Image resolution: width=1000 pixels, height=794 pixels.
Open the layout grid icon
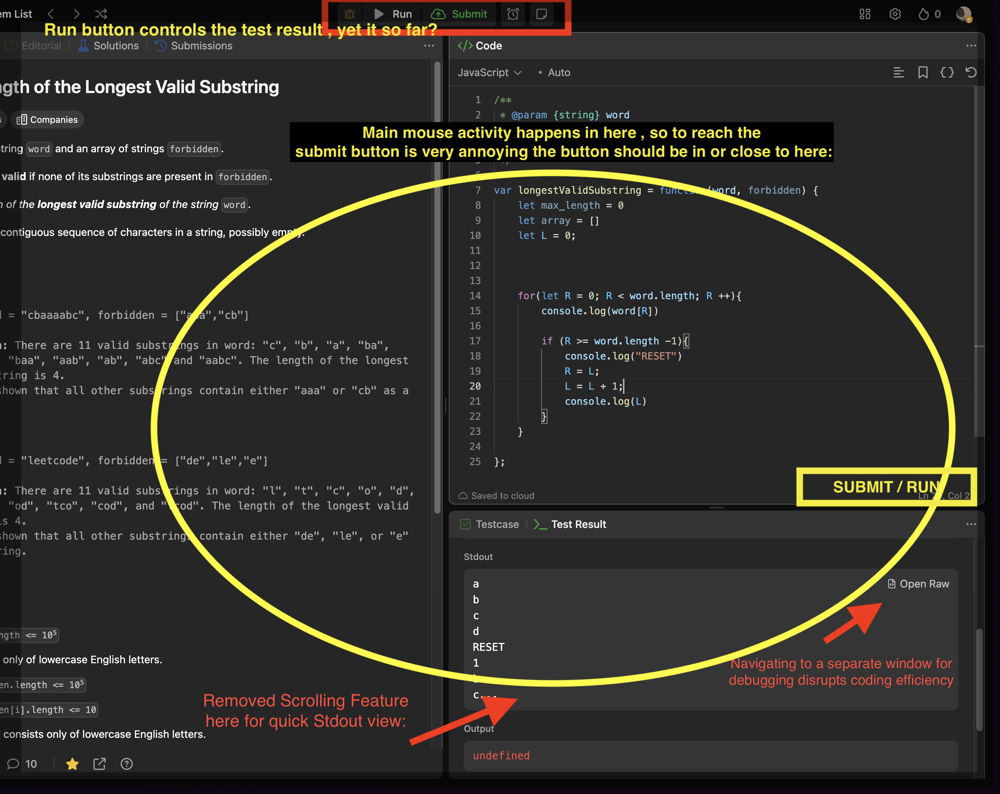pyautogui.click(x=865, y=14)
